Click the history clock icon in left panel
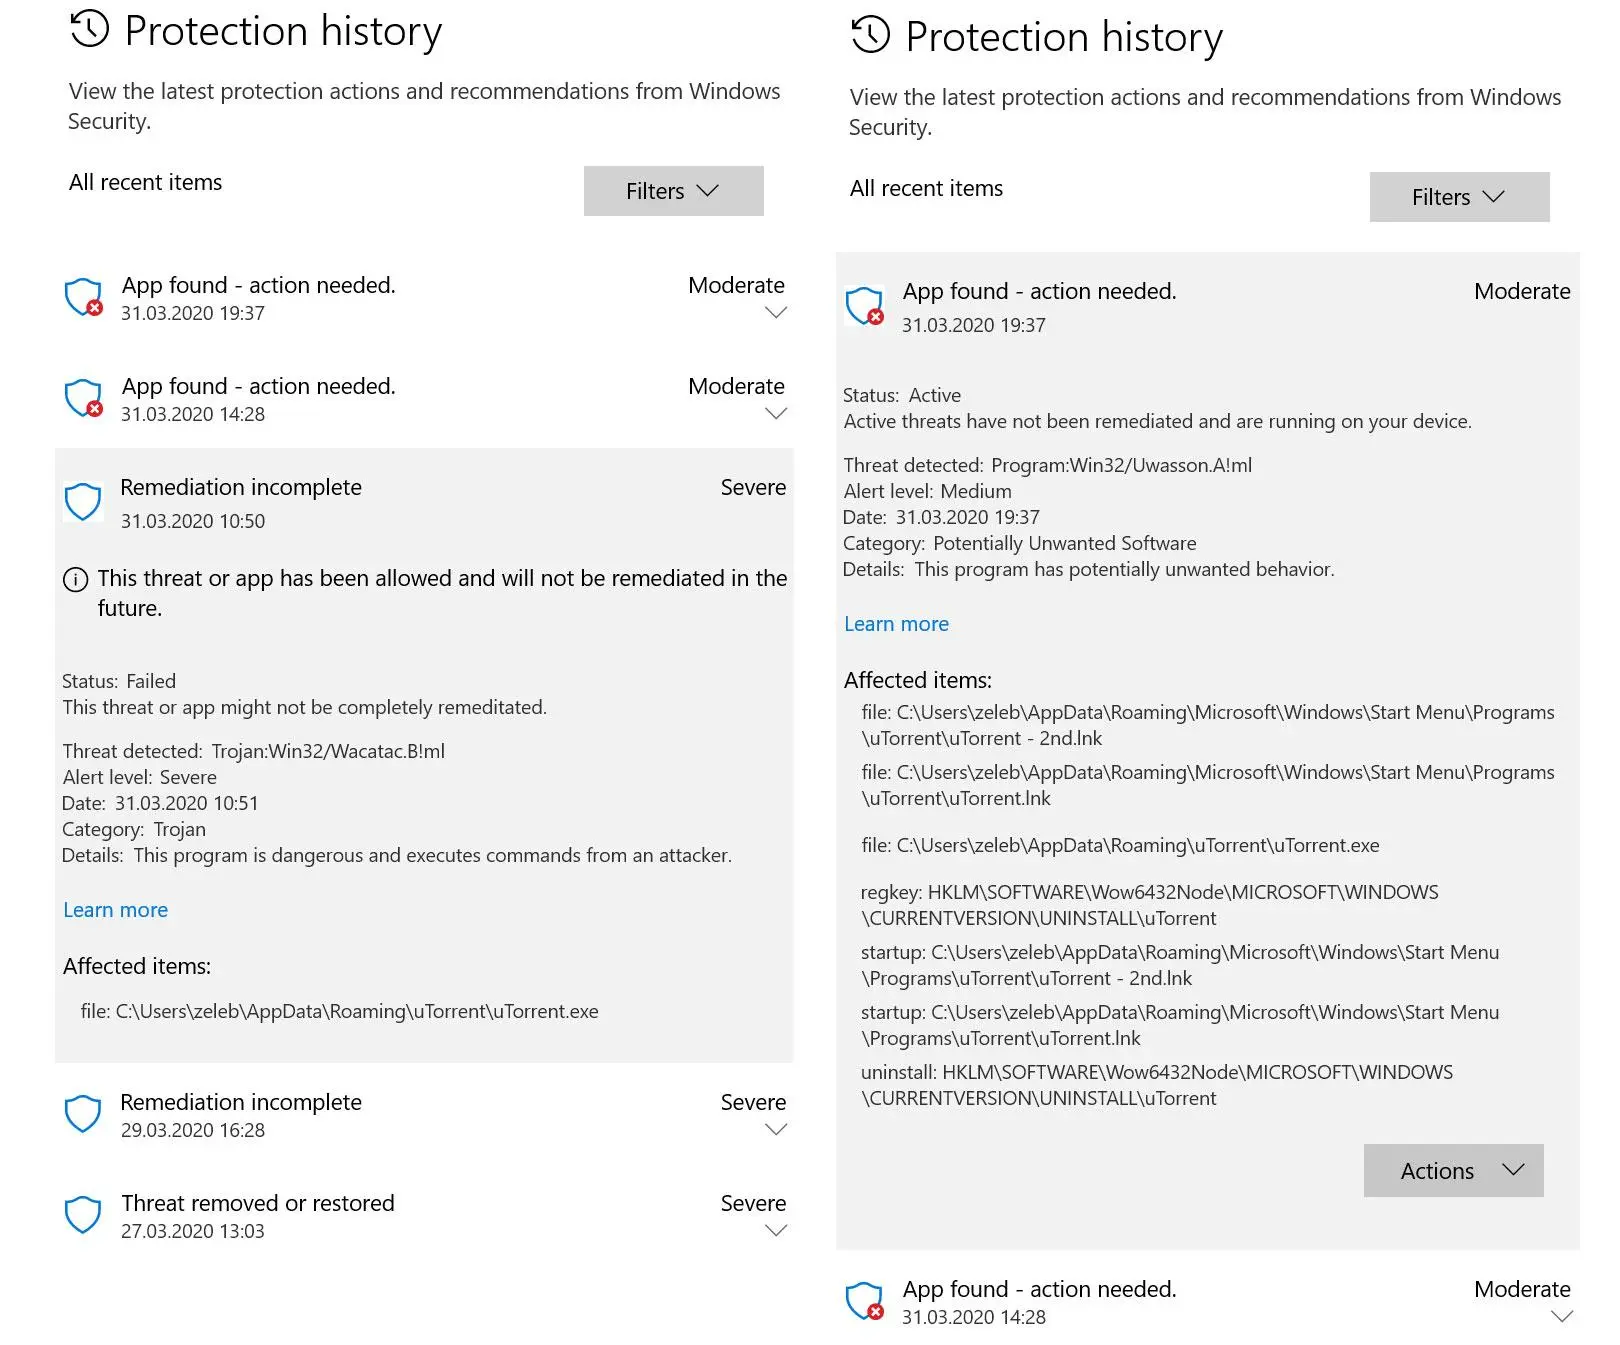 click(x=89, y=29)
